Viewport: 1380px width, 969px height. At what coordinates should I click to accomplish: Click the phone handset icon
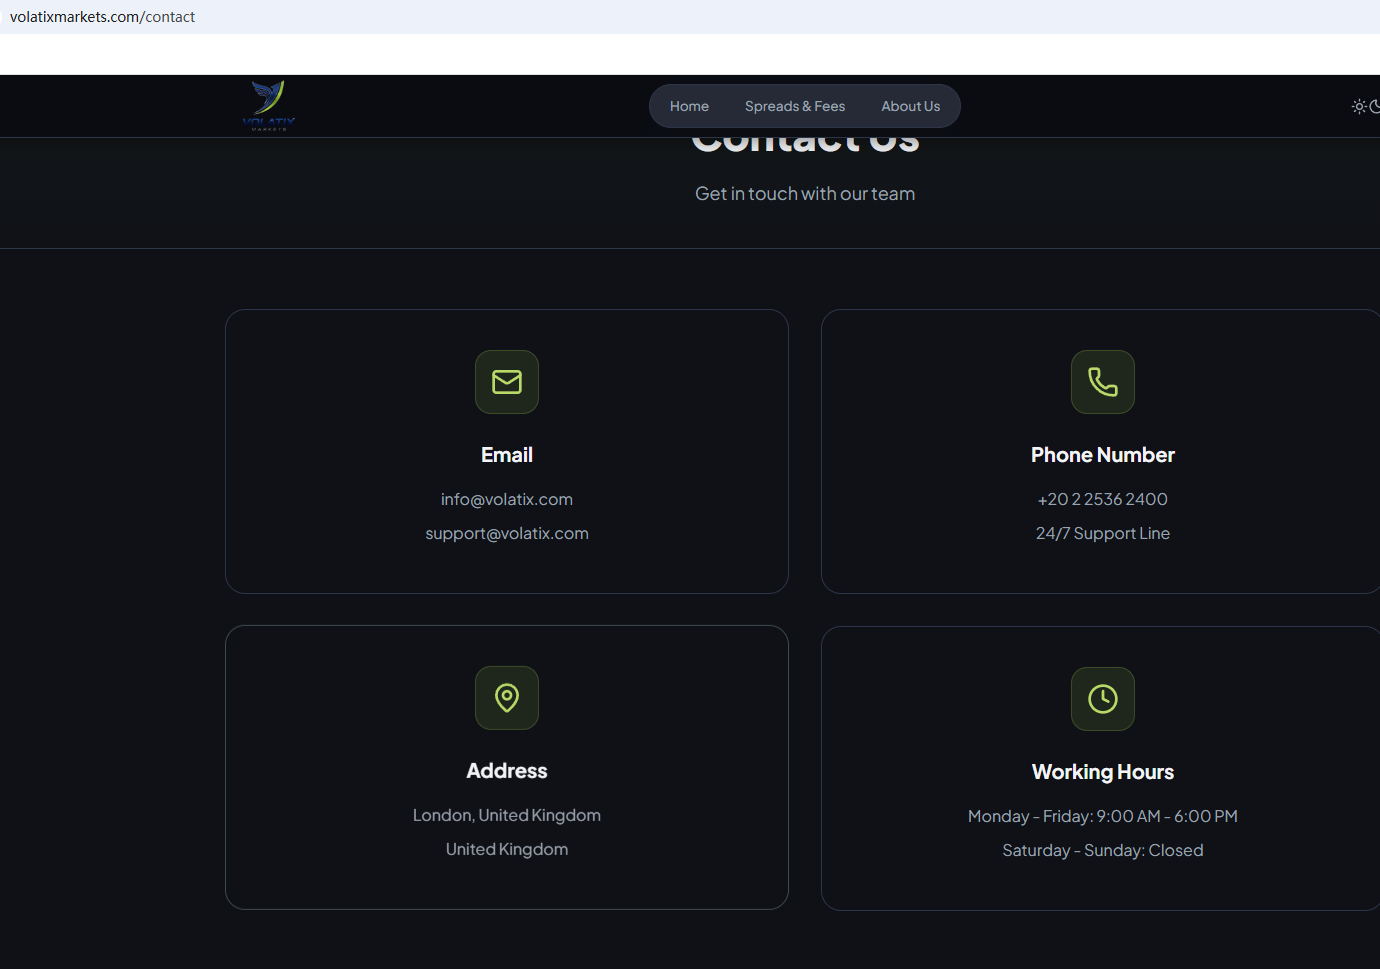click(1103, 382)
